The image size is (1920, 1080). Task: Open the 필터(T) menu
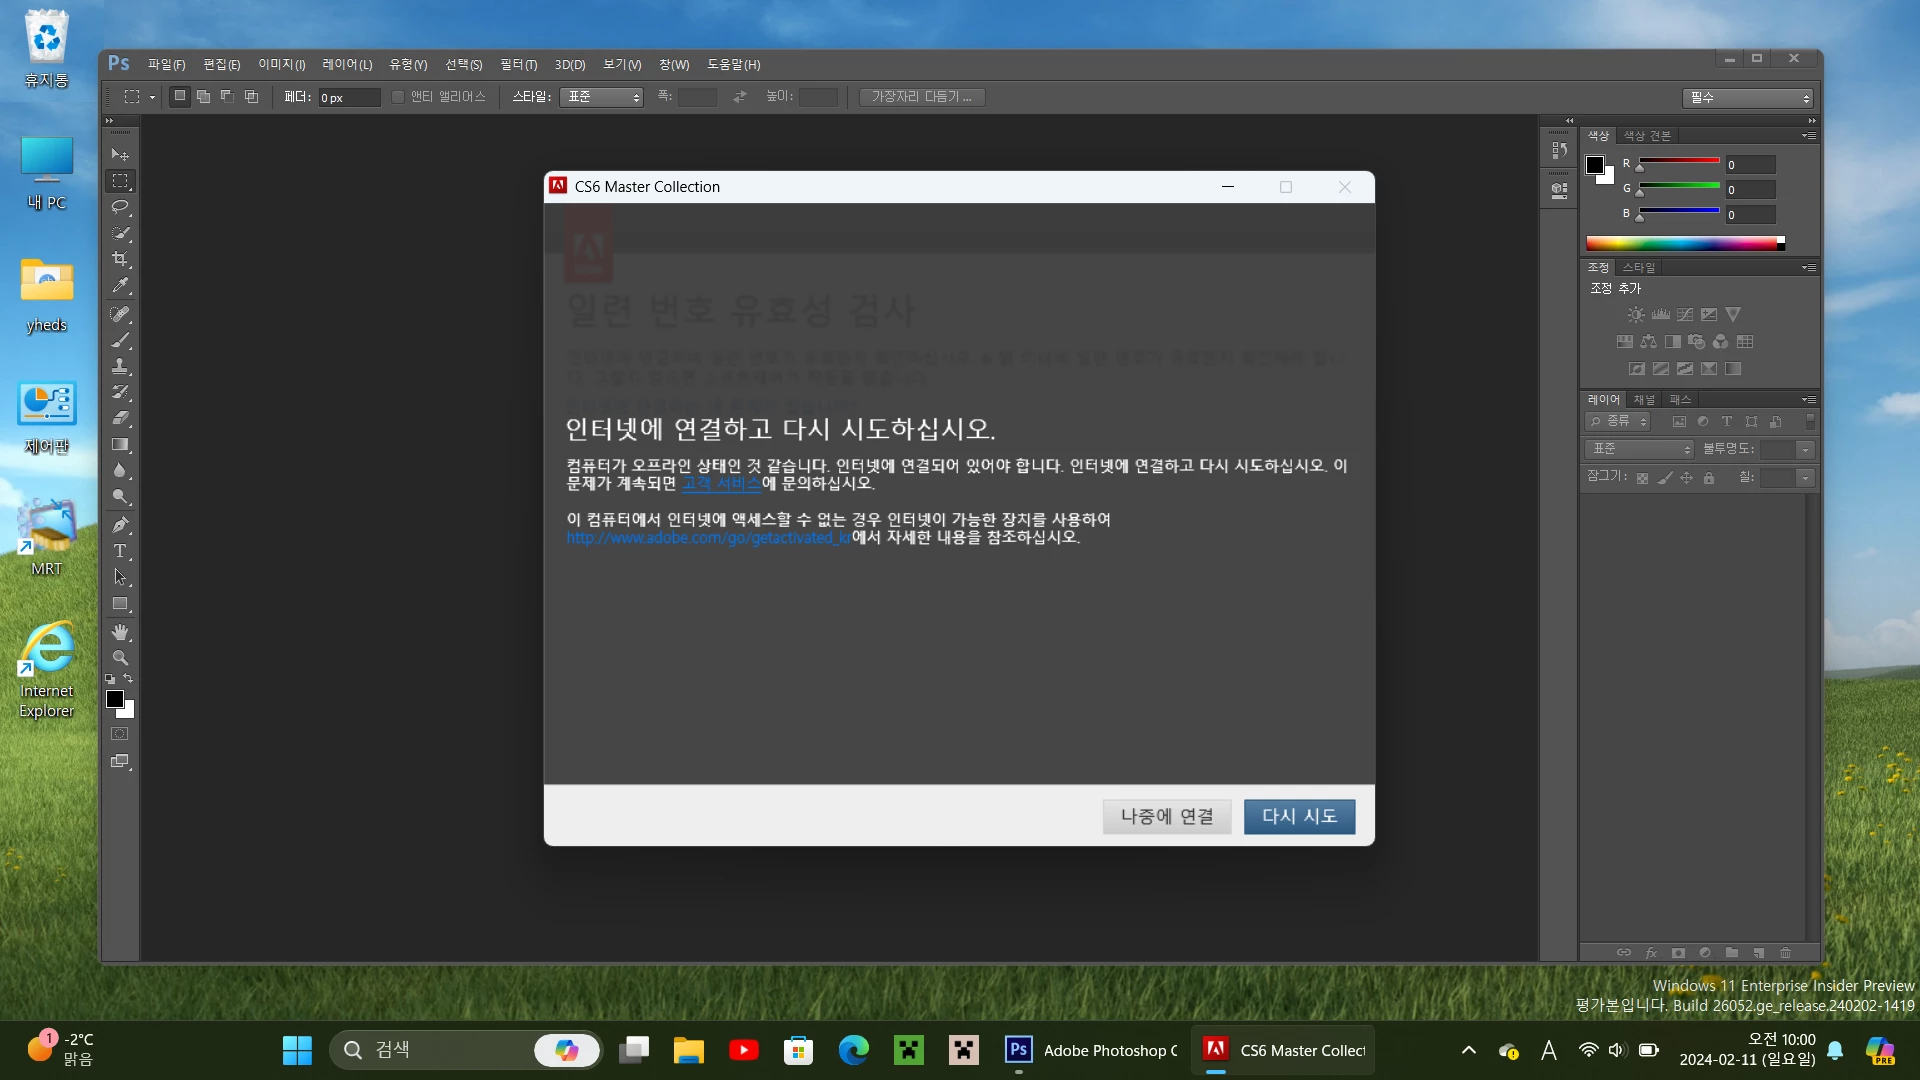518,64
